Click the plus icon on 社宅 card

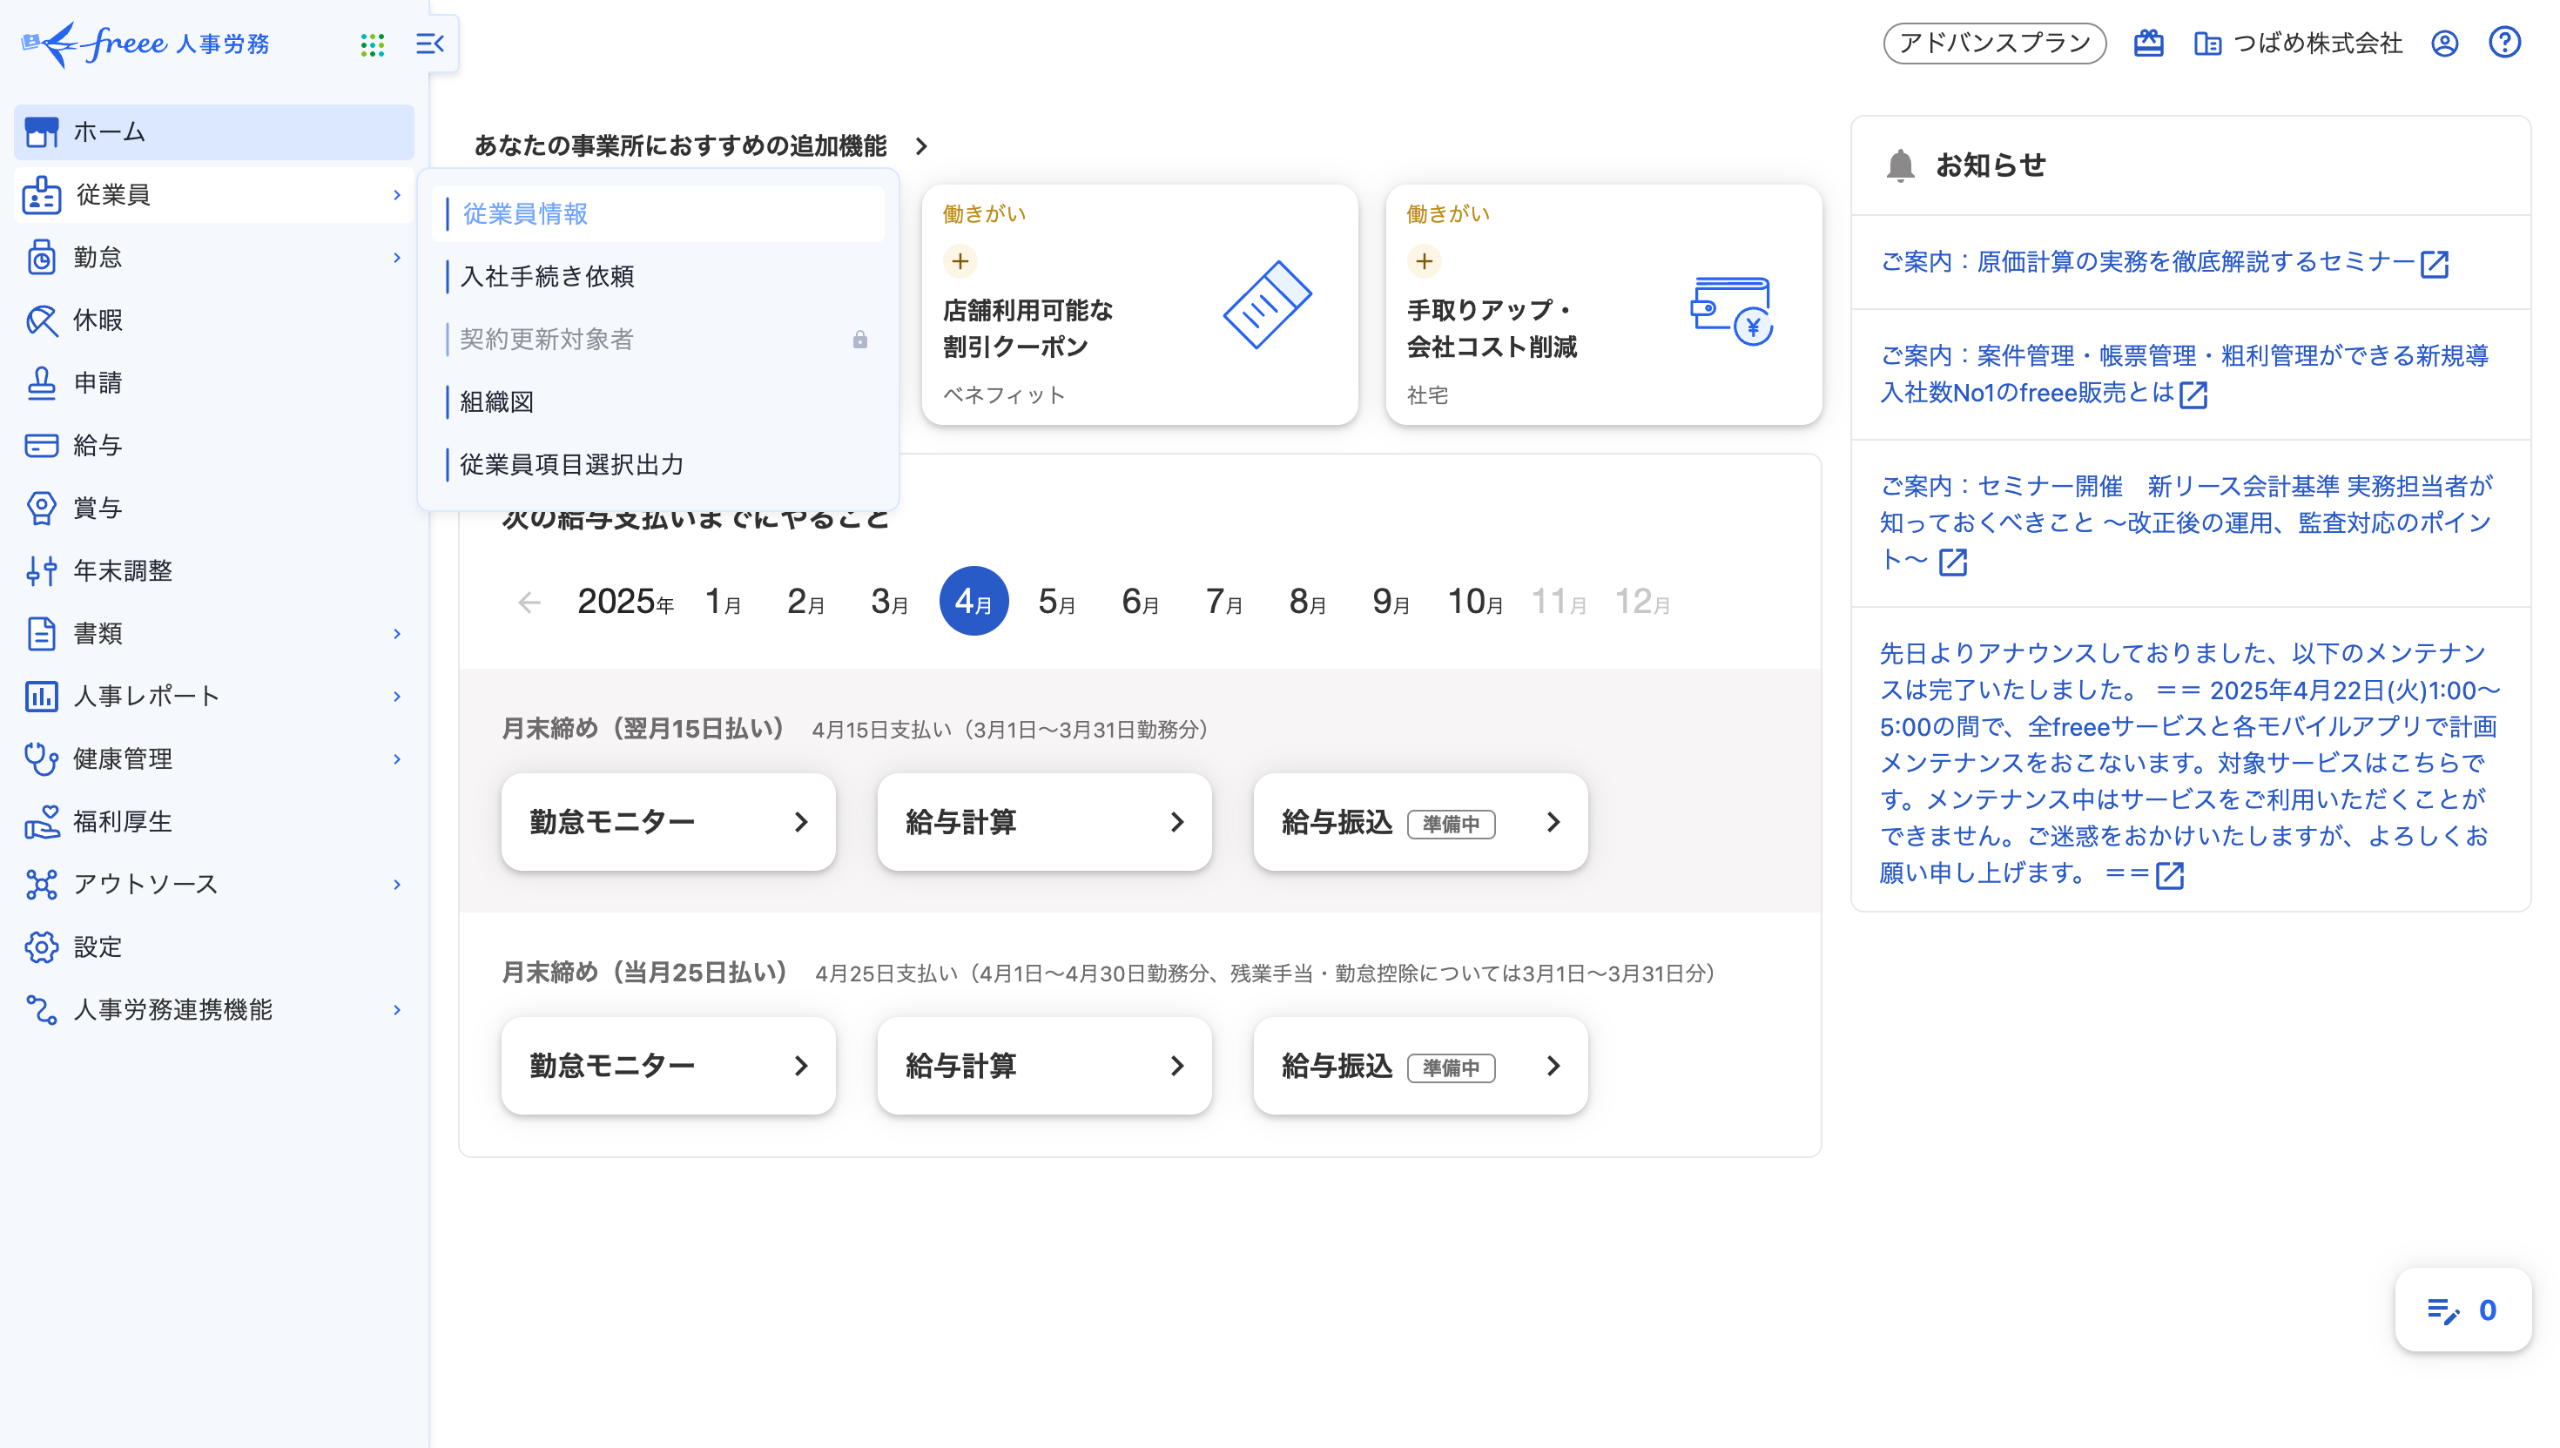click(x=1424, y=262)
